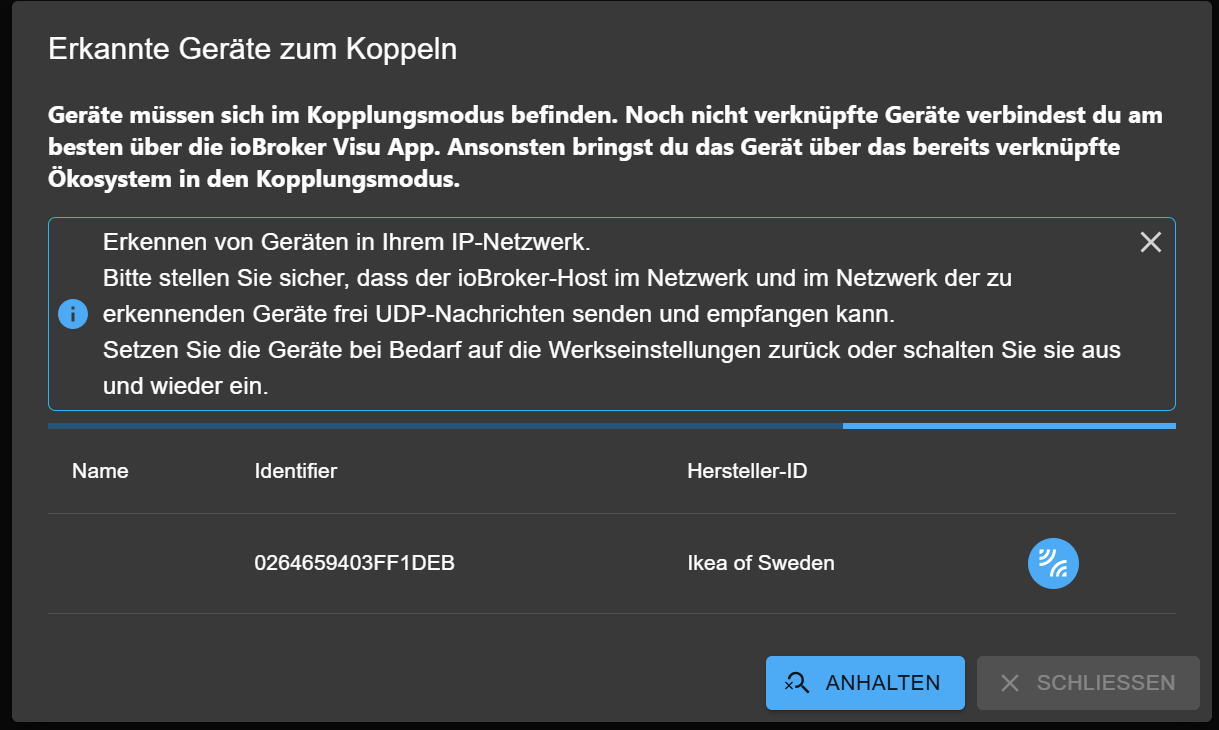The width and height of the screenshot is (1219, 730).
Task: Click the dialog title Erkannte Geräte zum Koppeln
Action: 252,49
